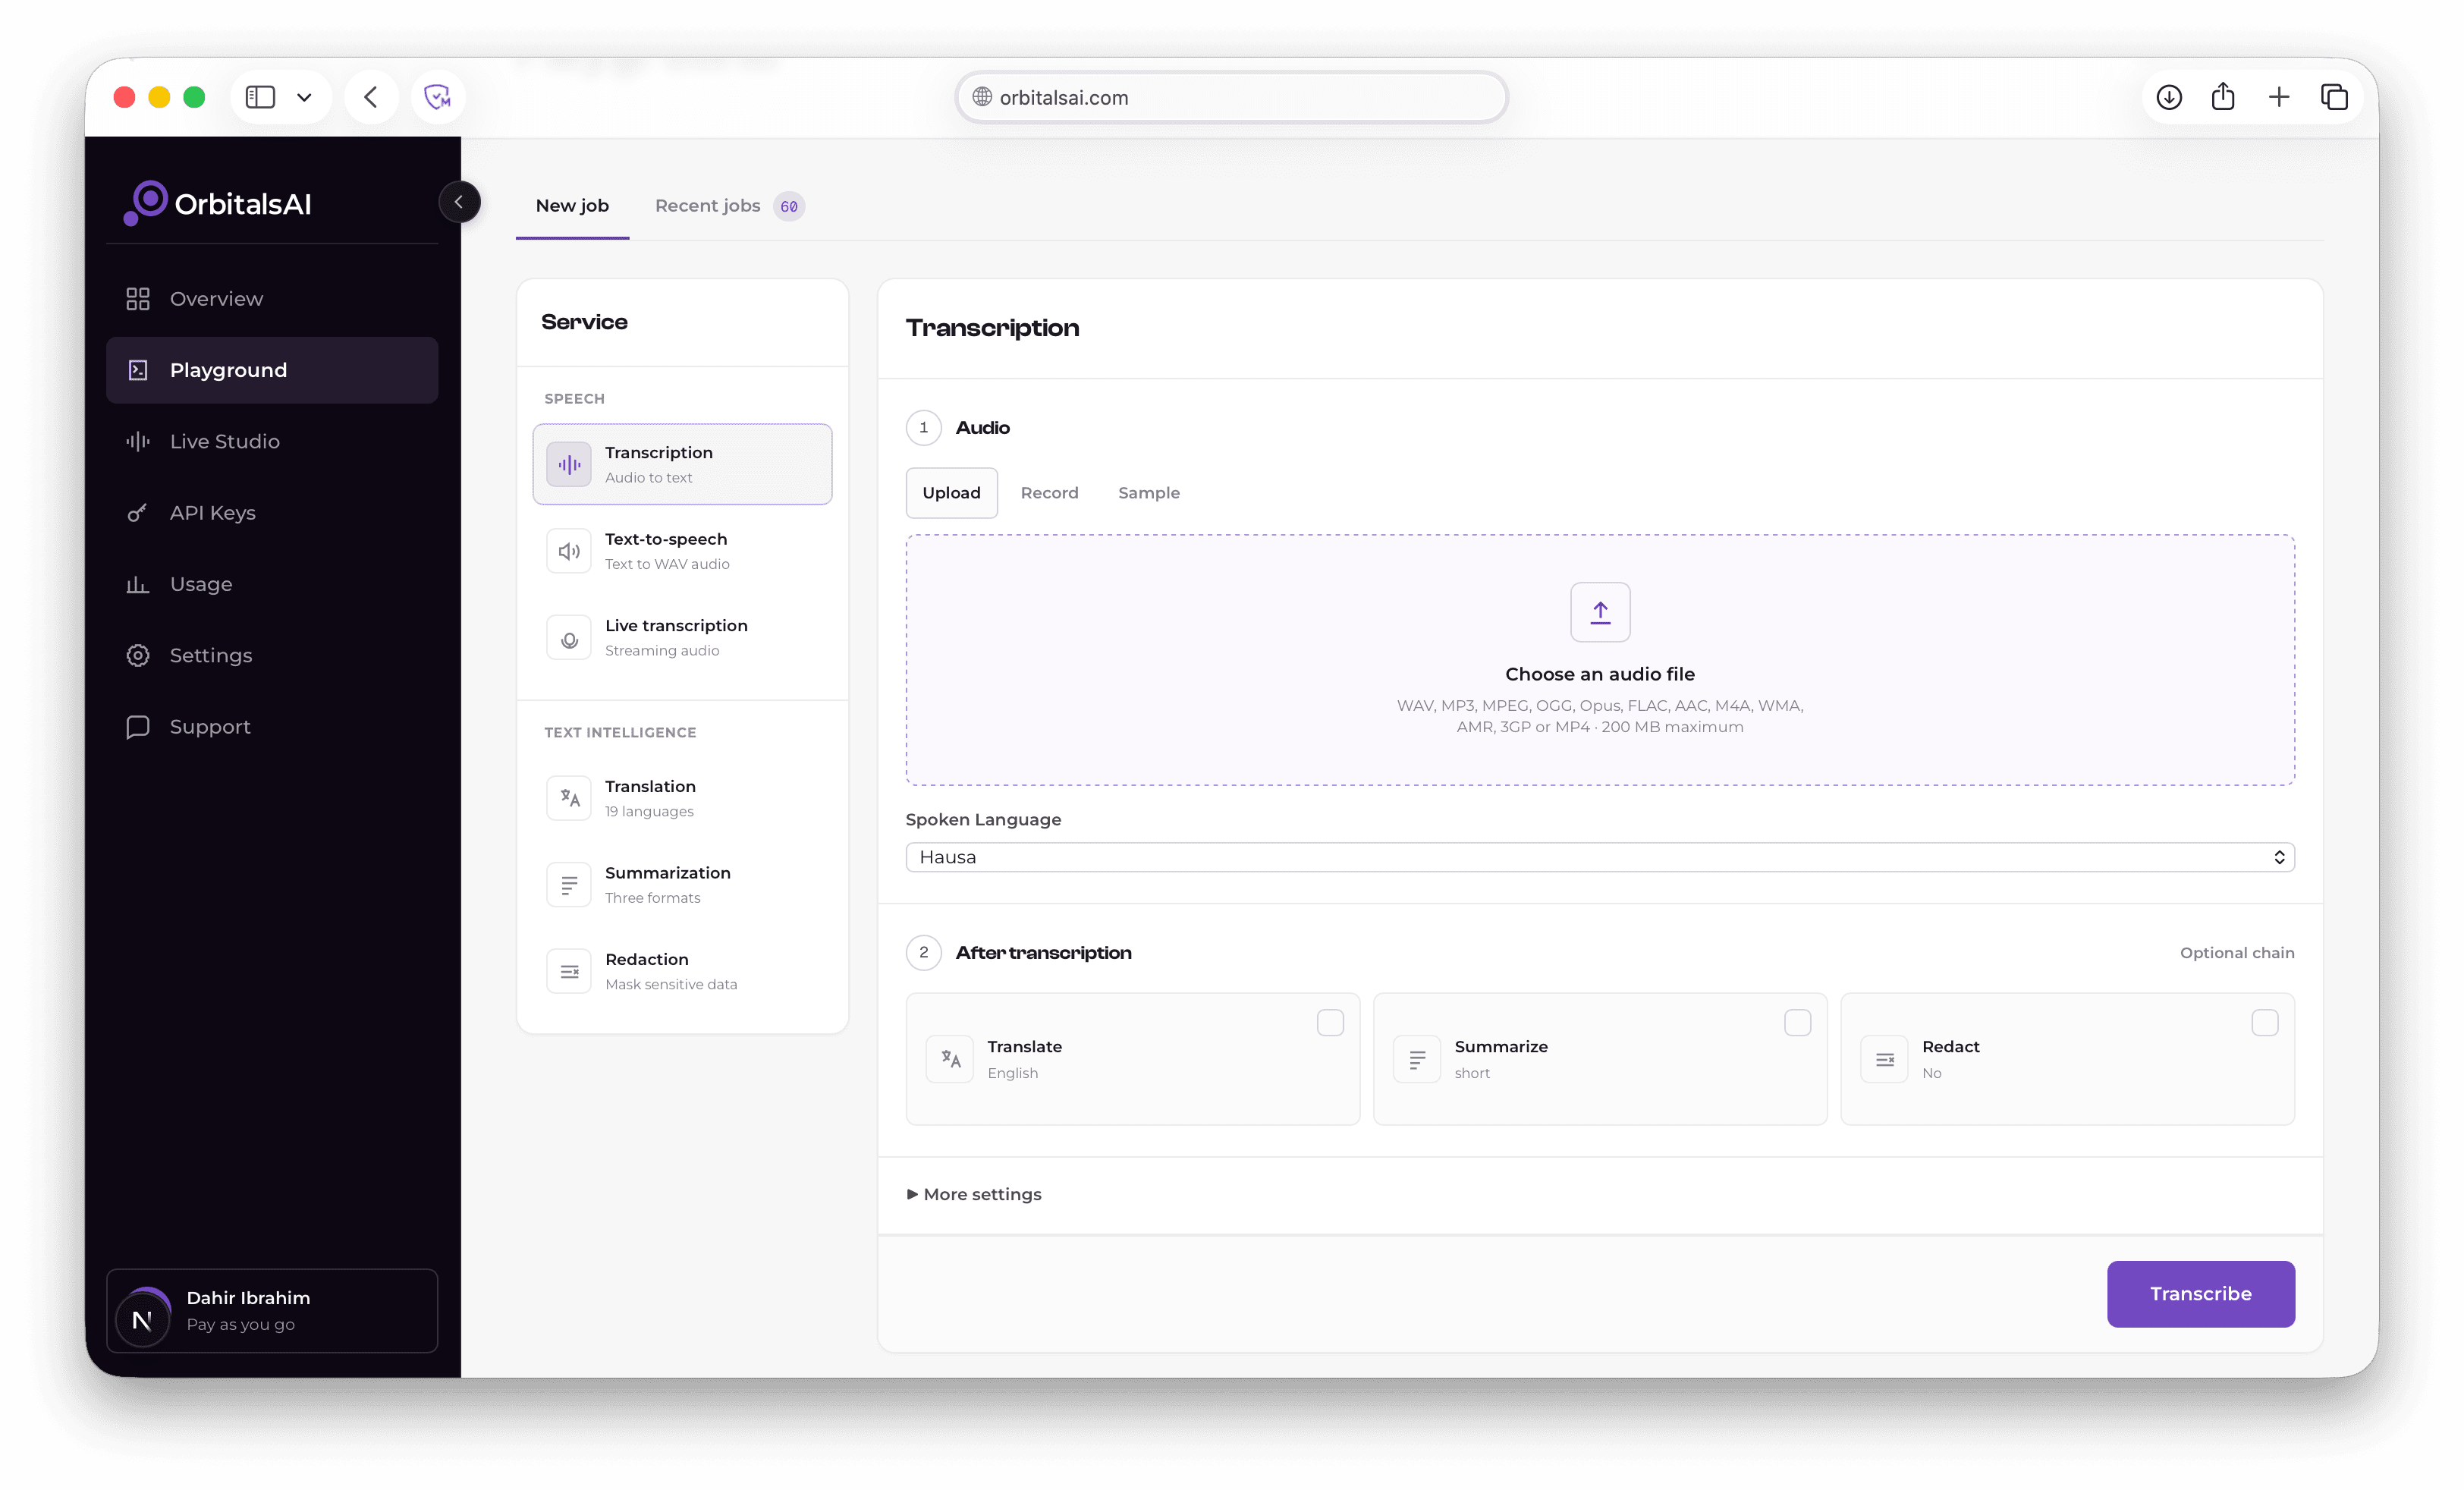Expand More settings disclosure
This screenshot has width=2464, height=1490.
pyautogui.click(x=974, y=1194)
